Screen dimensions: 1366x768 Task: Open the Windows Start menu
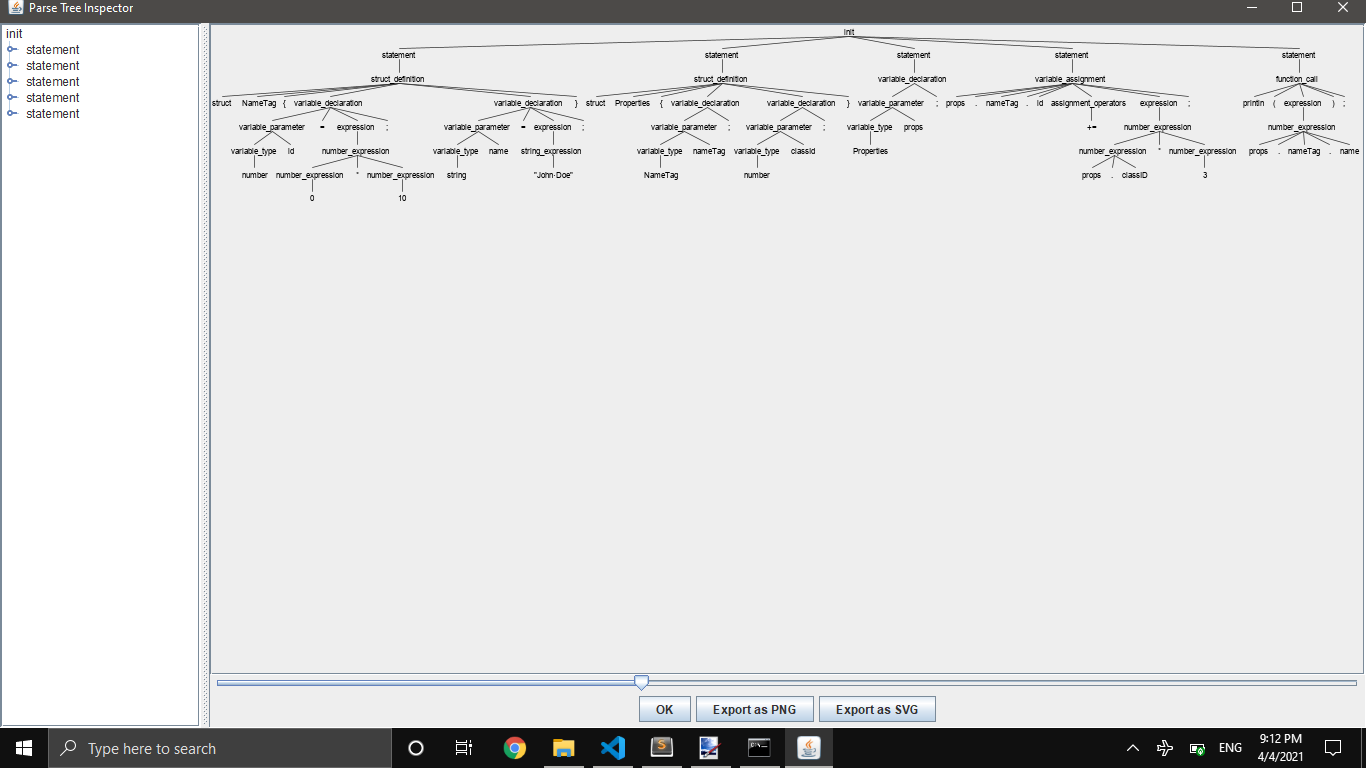[24, 748]
